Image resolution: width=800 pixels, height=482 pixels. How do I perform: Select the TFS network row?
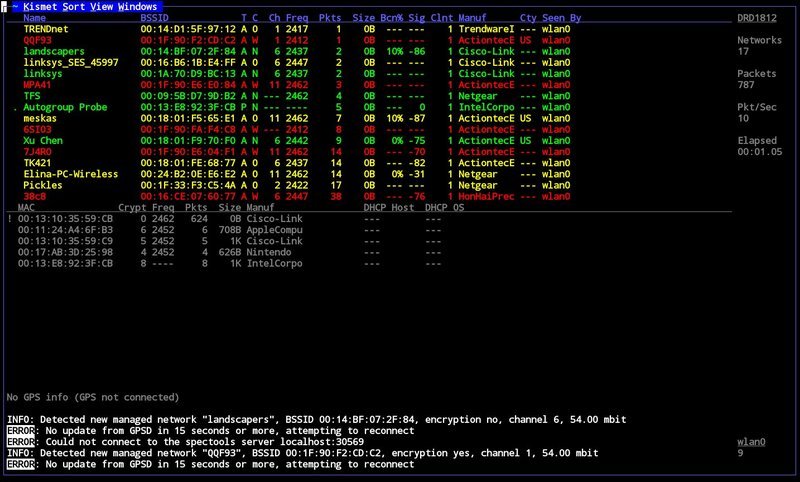click(x=297, y=96)
